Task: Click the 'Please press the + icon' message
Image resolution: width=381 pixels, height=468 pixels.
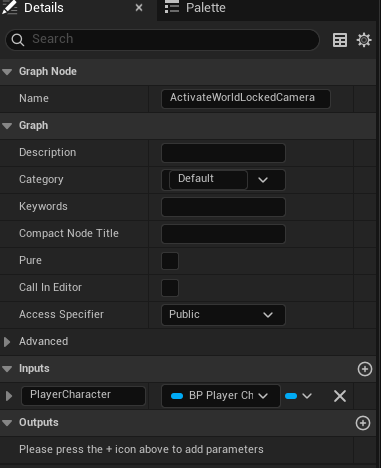Action: (x=141, y=450)
